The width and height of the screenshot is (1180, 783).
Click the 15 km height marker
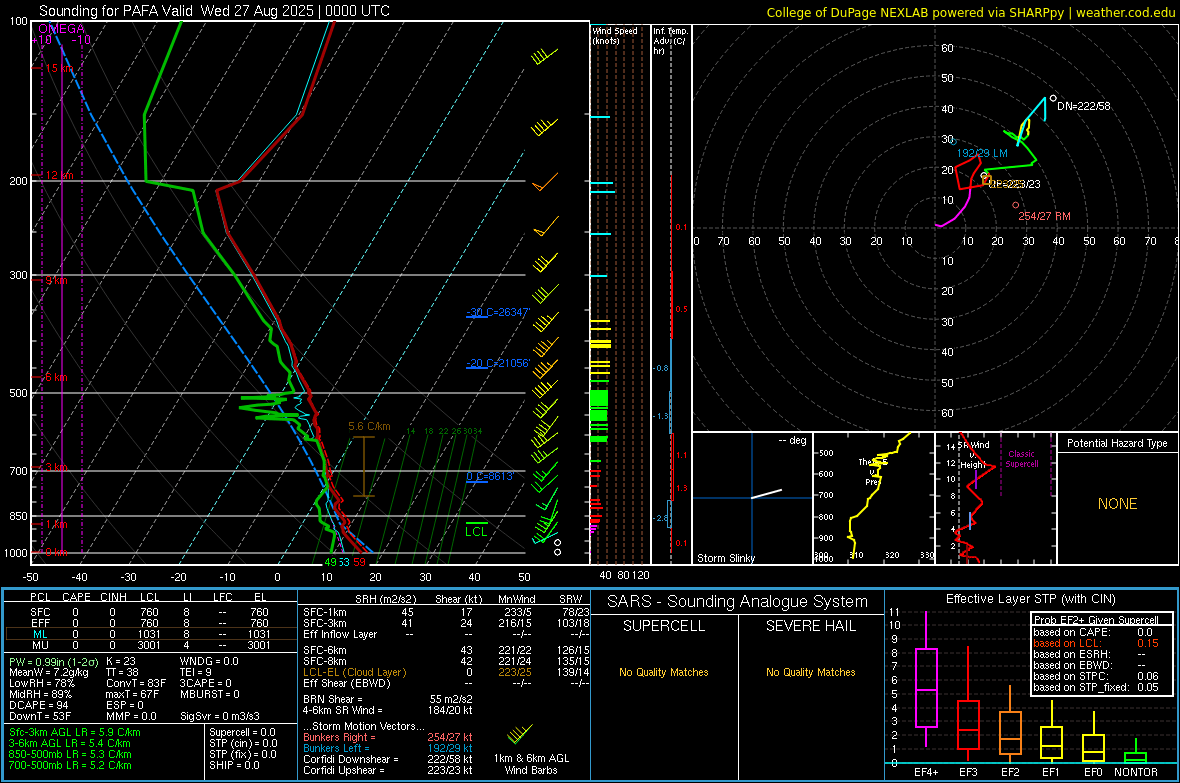point(59,68)
